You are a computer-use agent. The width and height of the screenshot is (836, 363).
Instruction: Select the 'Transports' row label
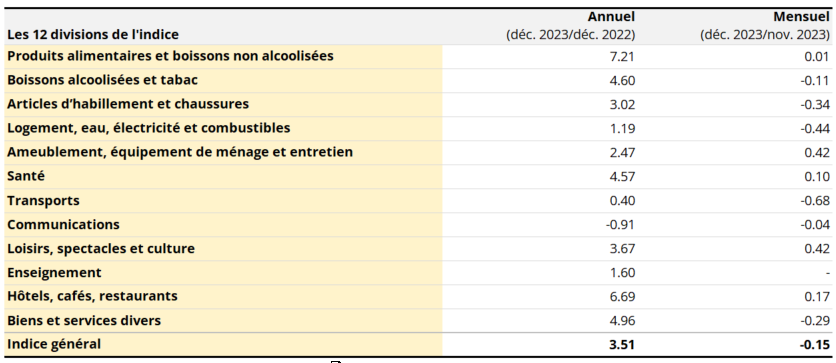pos(43,200)
